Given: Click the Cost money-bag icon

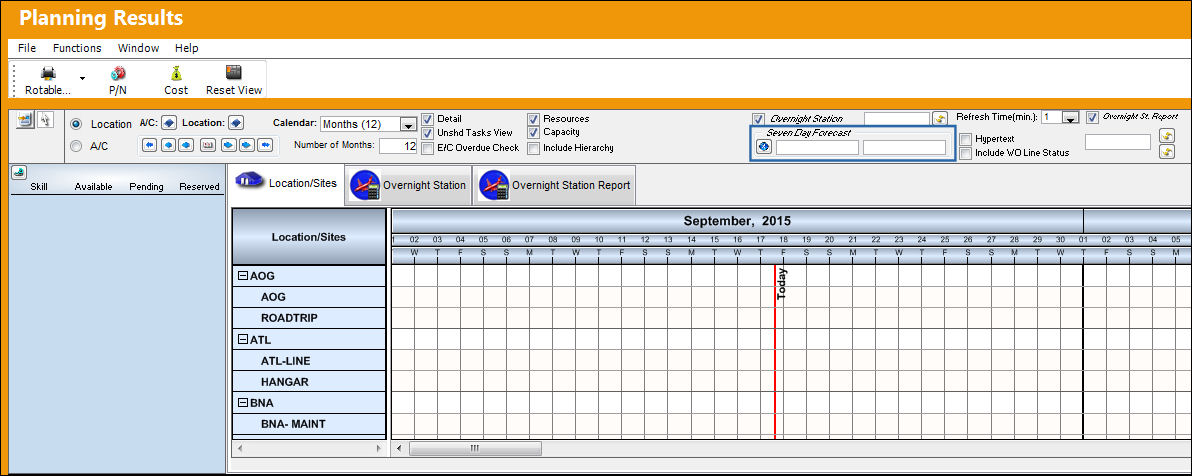Looking at the screenshot, I should [x=176, y=74].
